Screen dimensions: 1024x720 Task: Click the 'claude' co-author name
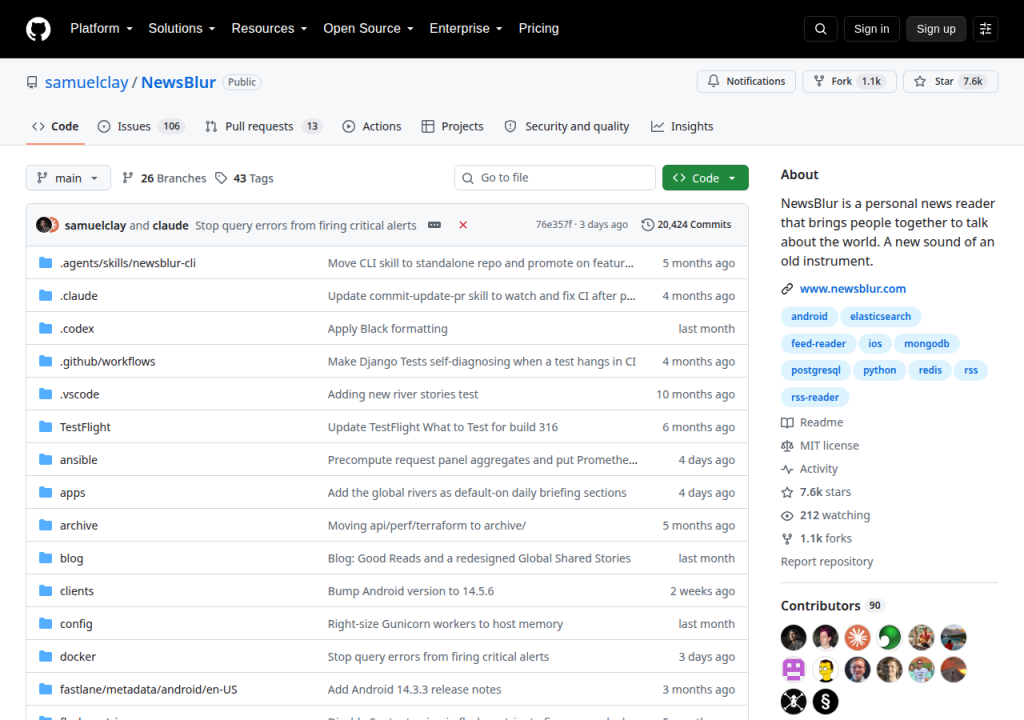pos(170,225)
